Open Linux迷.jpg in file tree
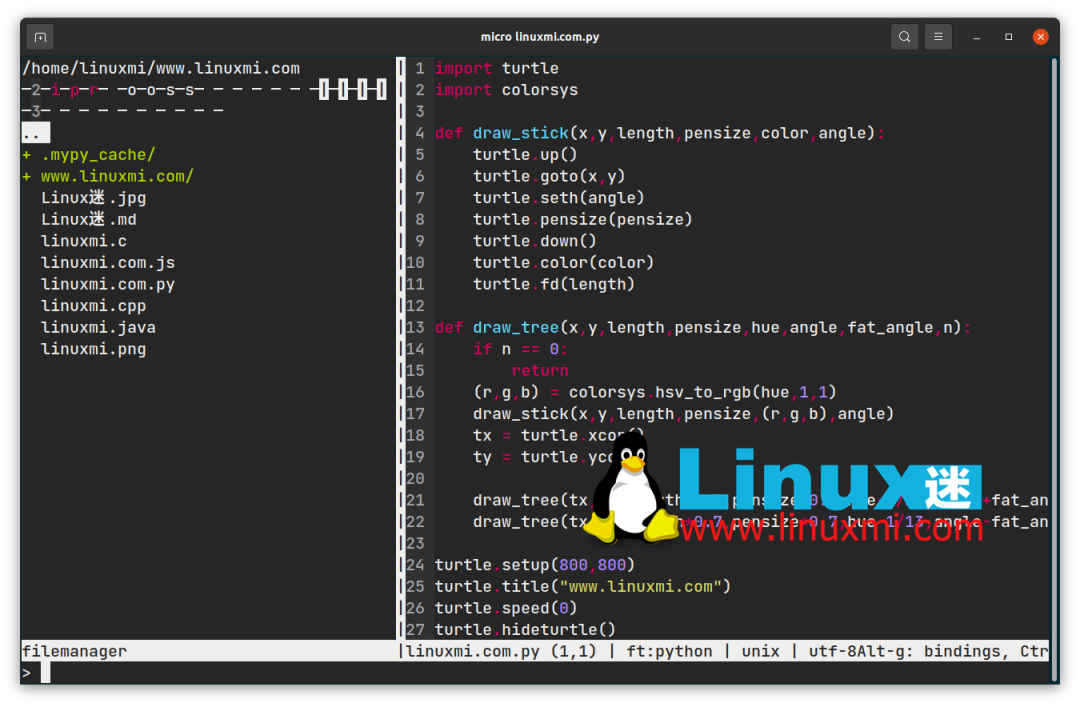 pyautogui.click(x=94, y=198)
